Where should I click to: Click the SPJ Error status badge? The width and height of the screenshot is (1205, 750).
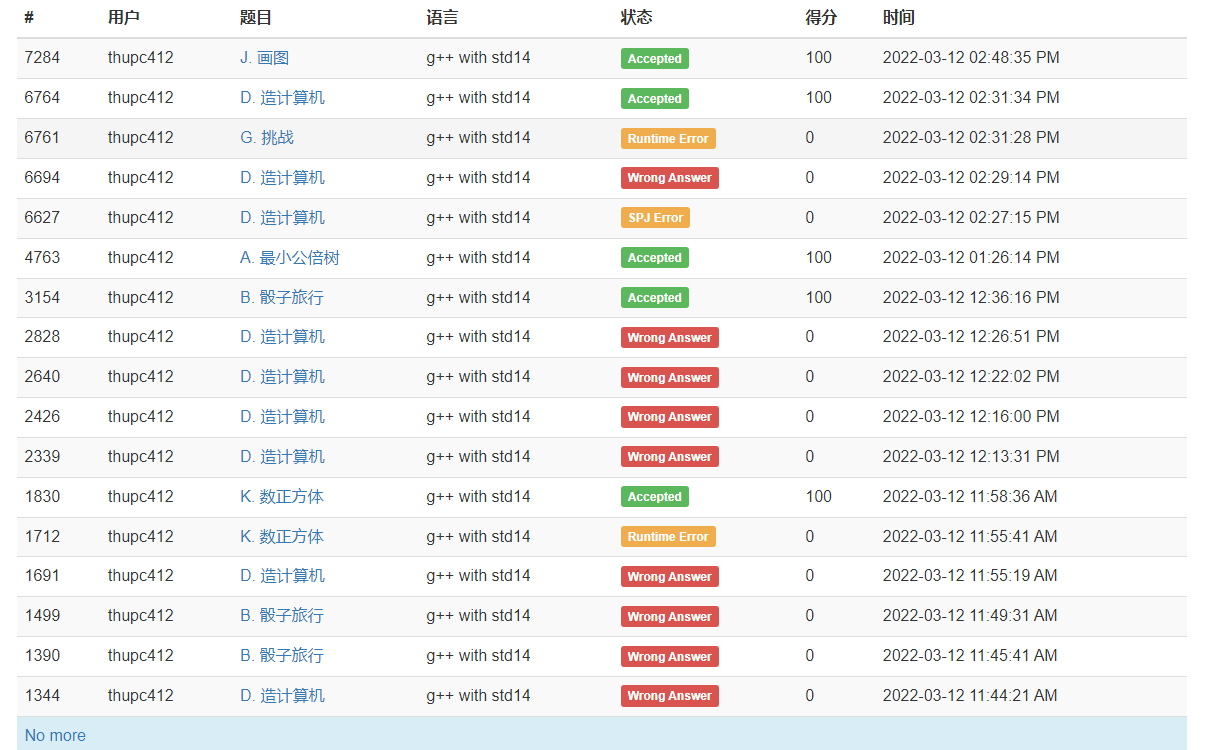[x=655, y=218]
